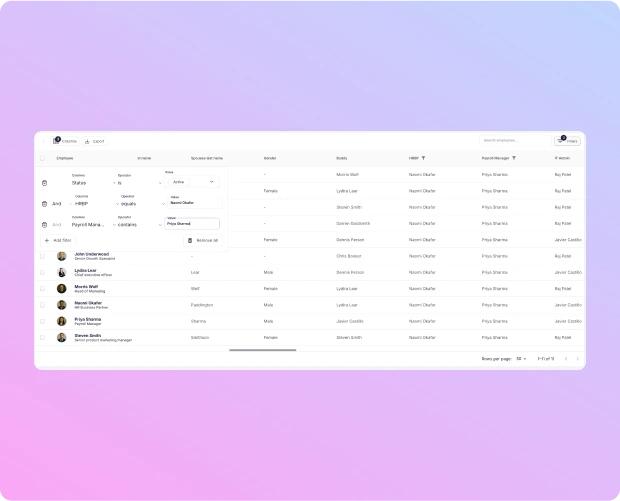Open the Active value dropdown
The width and height of the screenshot is (620, 501).
[192, 182]
